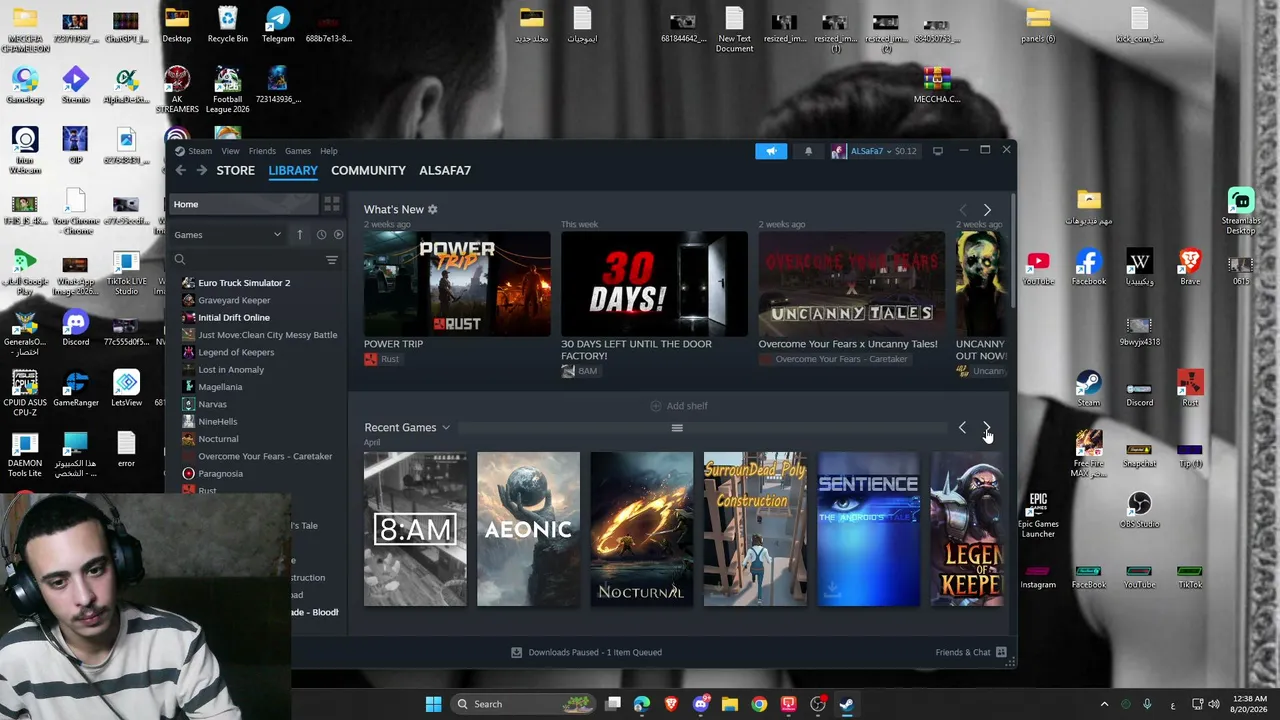Click the Rust tag under POWER TRIP

[x=382, y=359]
